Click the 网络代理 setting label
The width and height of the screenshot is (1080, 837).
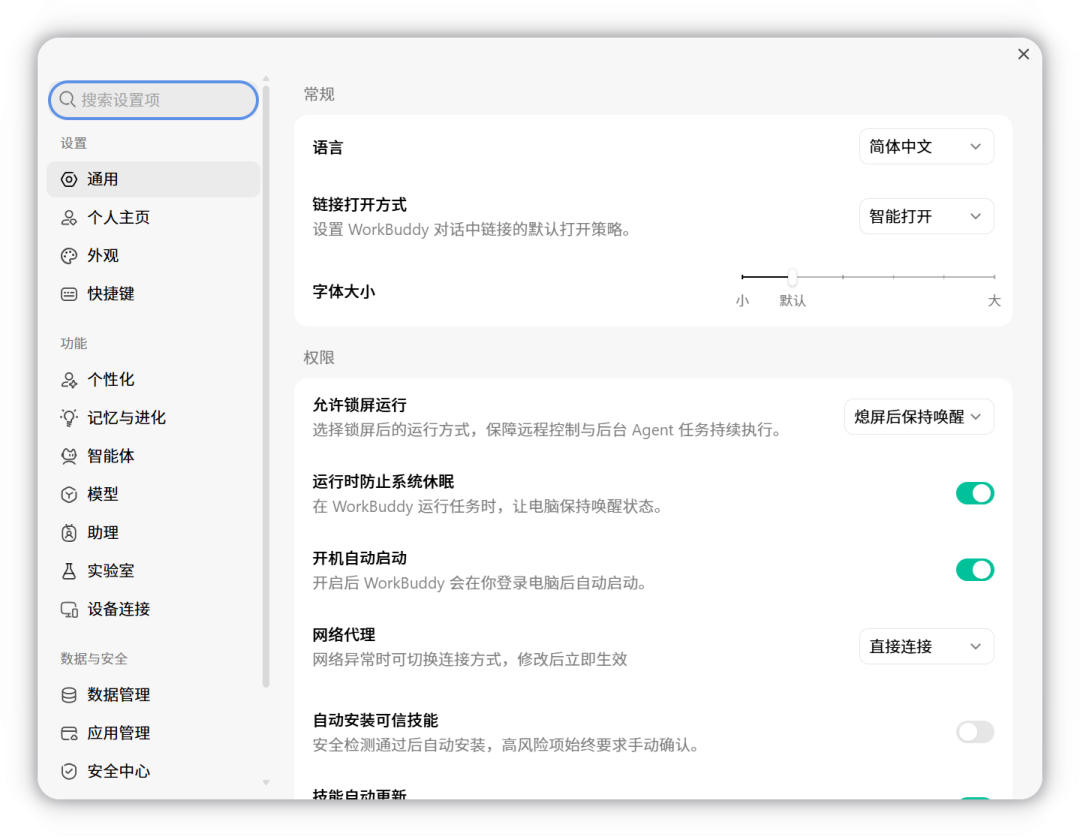click(x=344, y=635)
